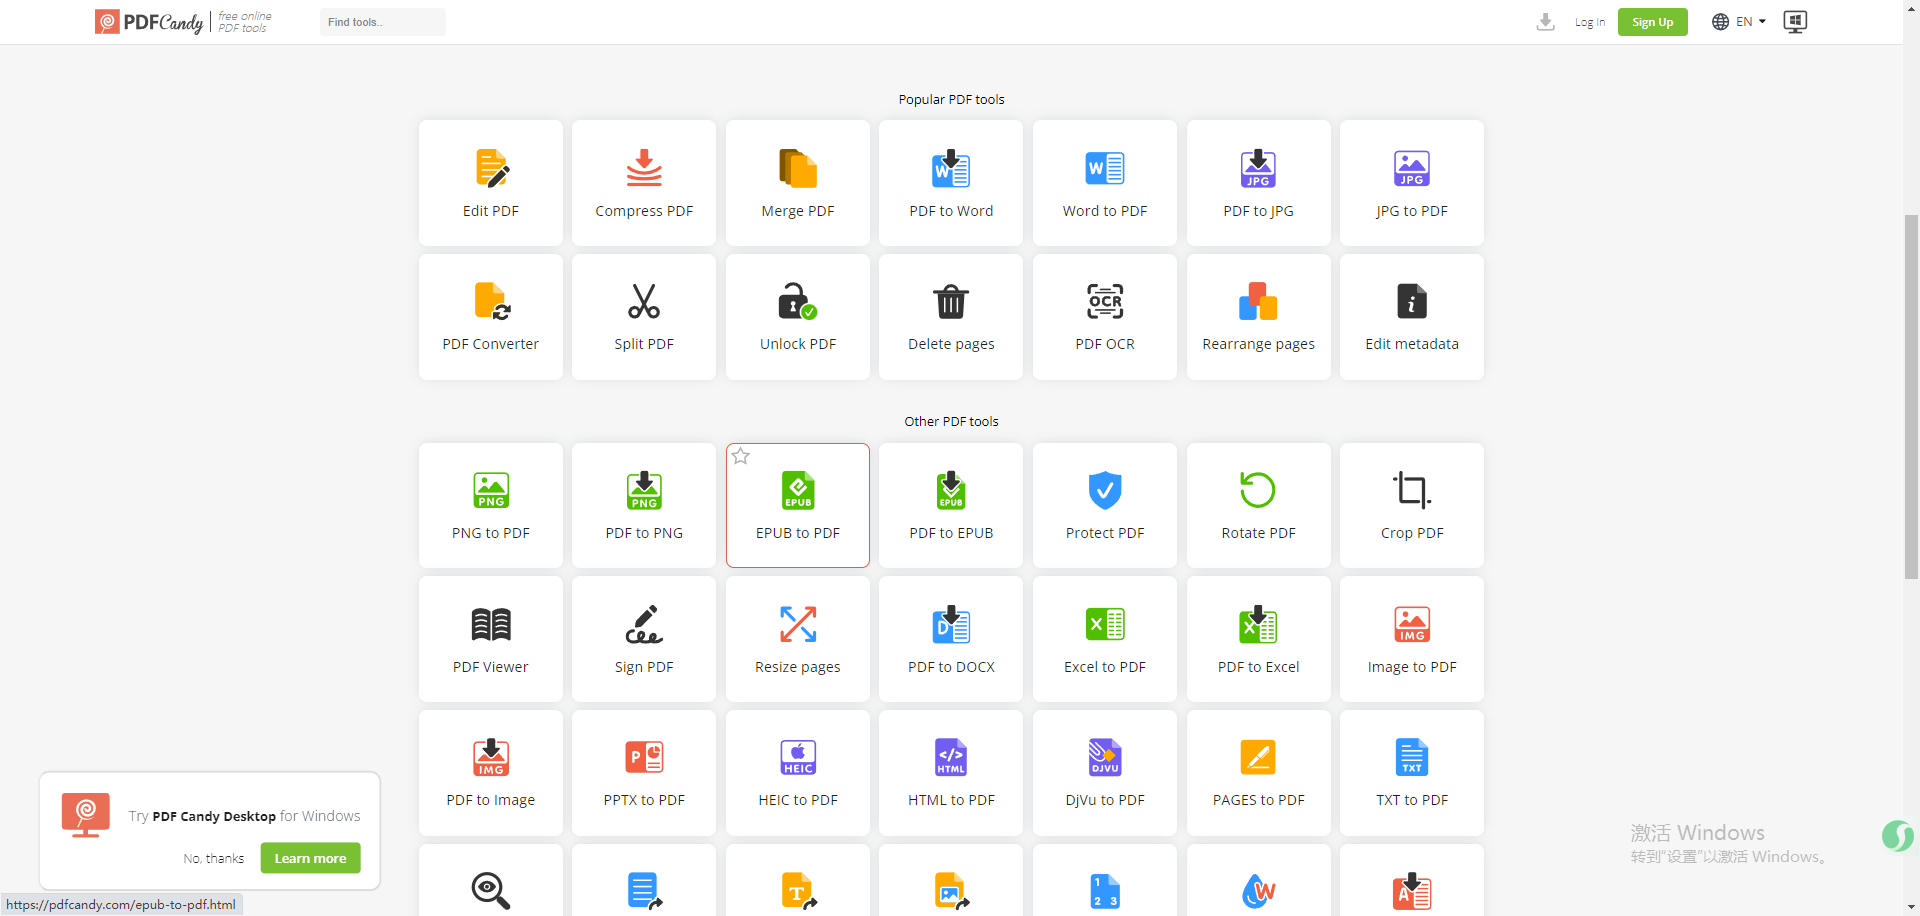Screen dimensions: 1920x916
Task: Focus the Find tools search field
Action: click(383, 22)
